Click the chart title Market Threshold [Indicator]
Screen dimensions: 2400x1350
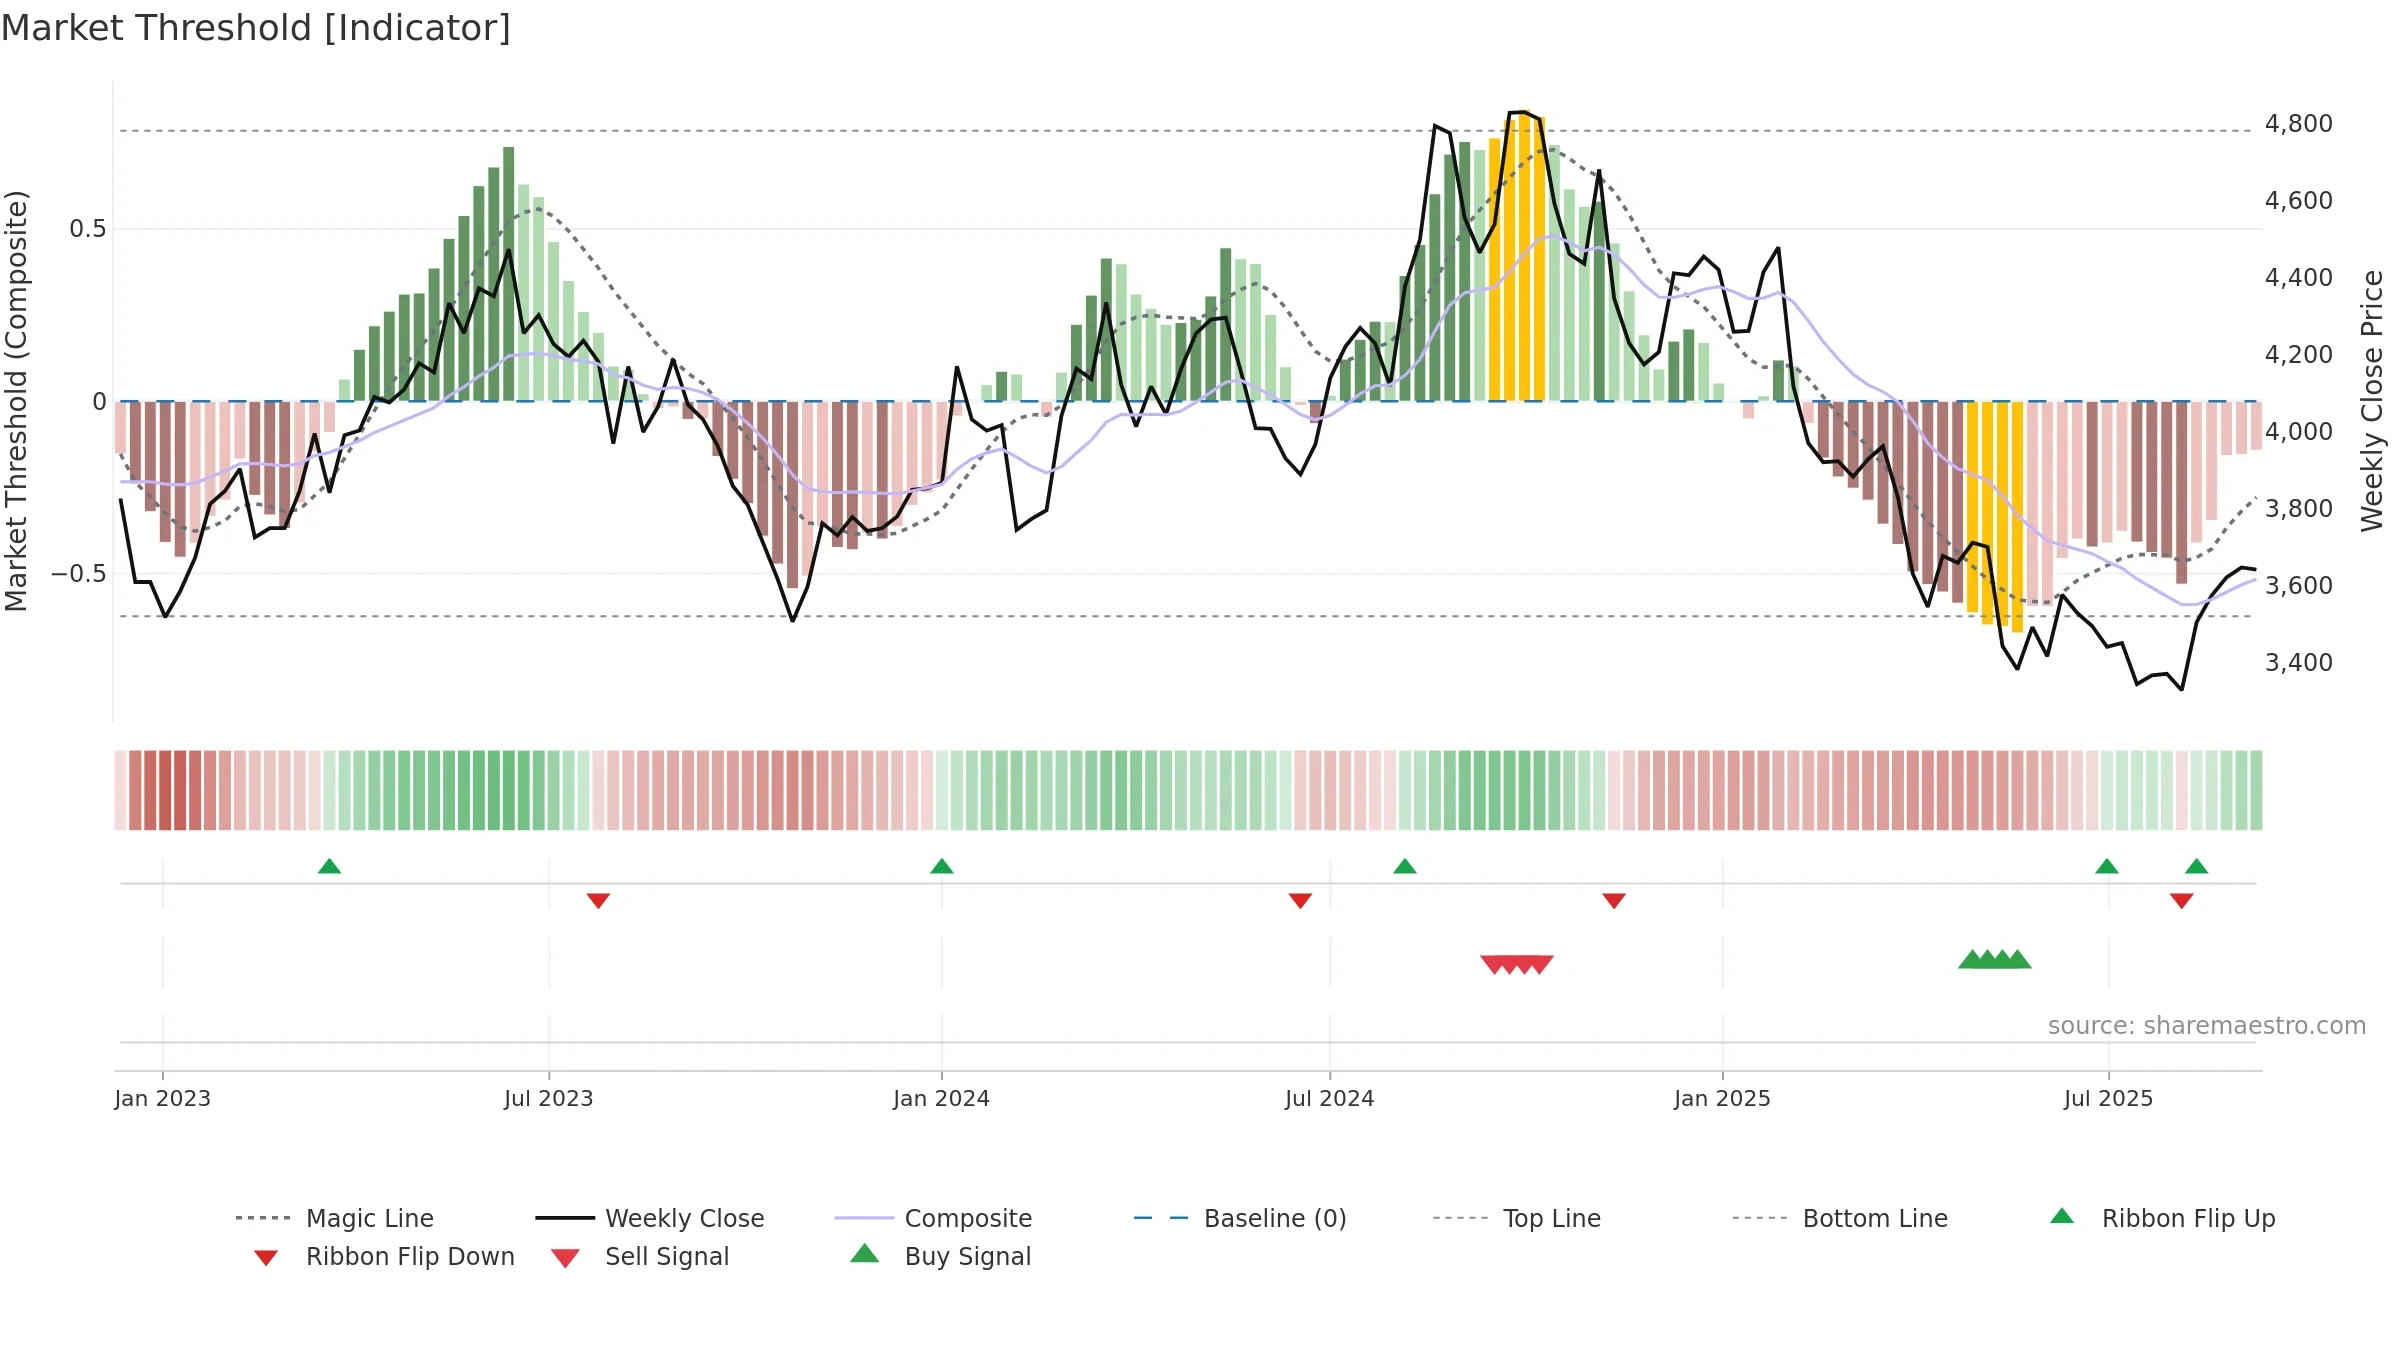(256, 28)
